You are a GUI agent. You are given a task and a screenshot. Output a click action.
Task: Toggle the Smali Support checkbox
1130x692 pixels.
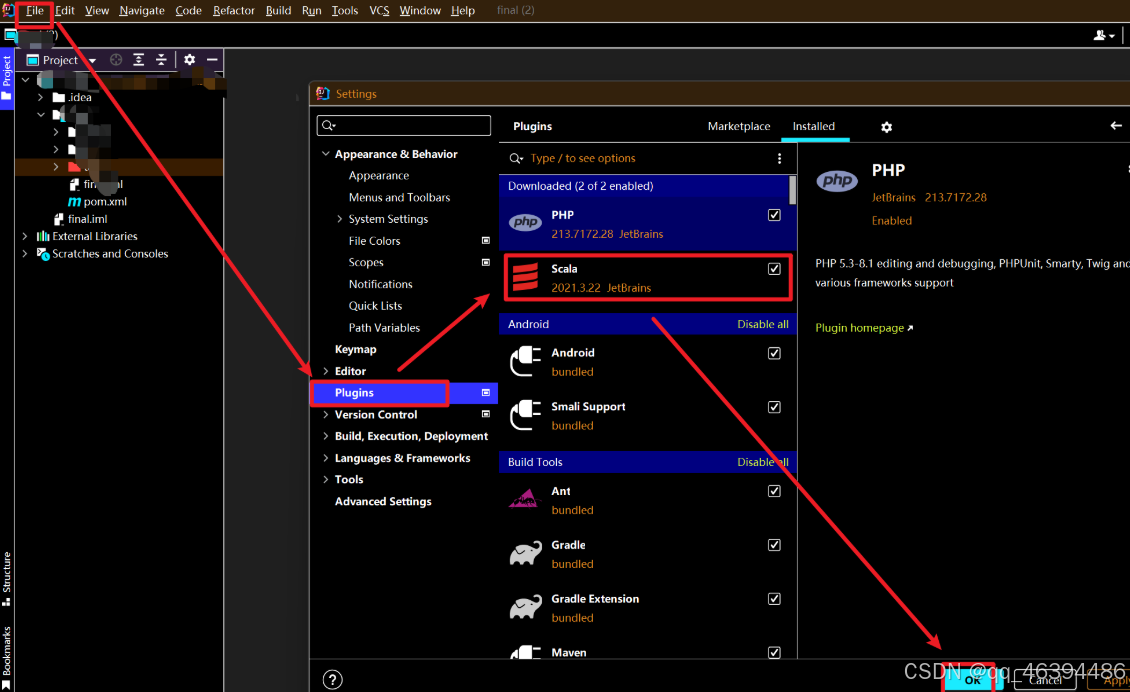pos(774,407)
